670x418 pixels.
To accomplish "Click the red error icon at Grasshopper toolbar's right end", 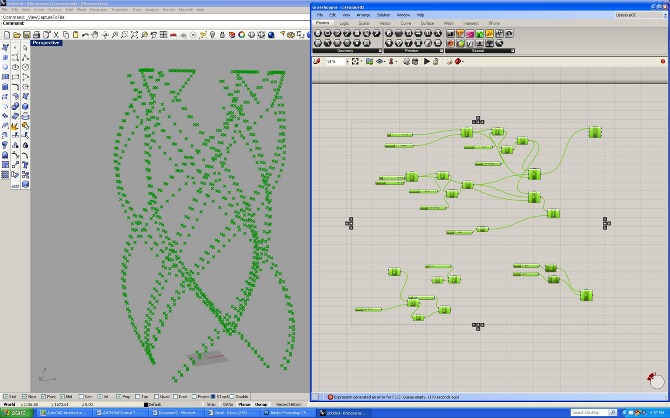I will [663, 62].
